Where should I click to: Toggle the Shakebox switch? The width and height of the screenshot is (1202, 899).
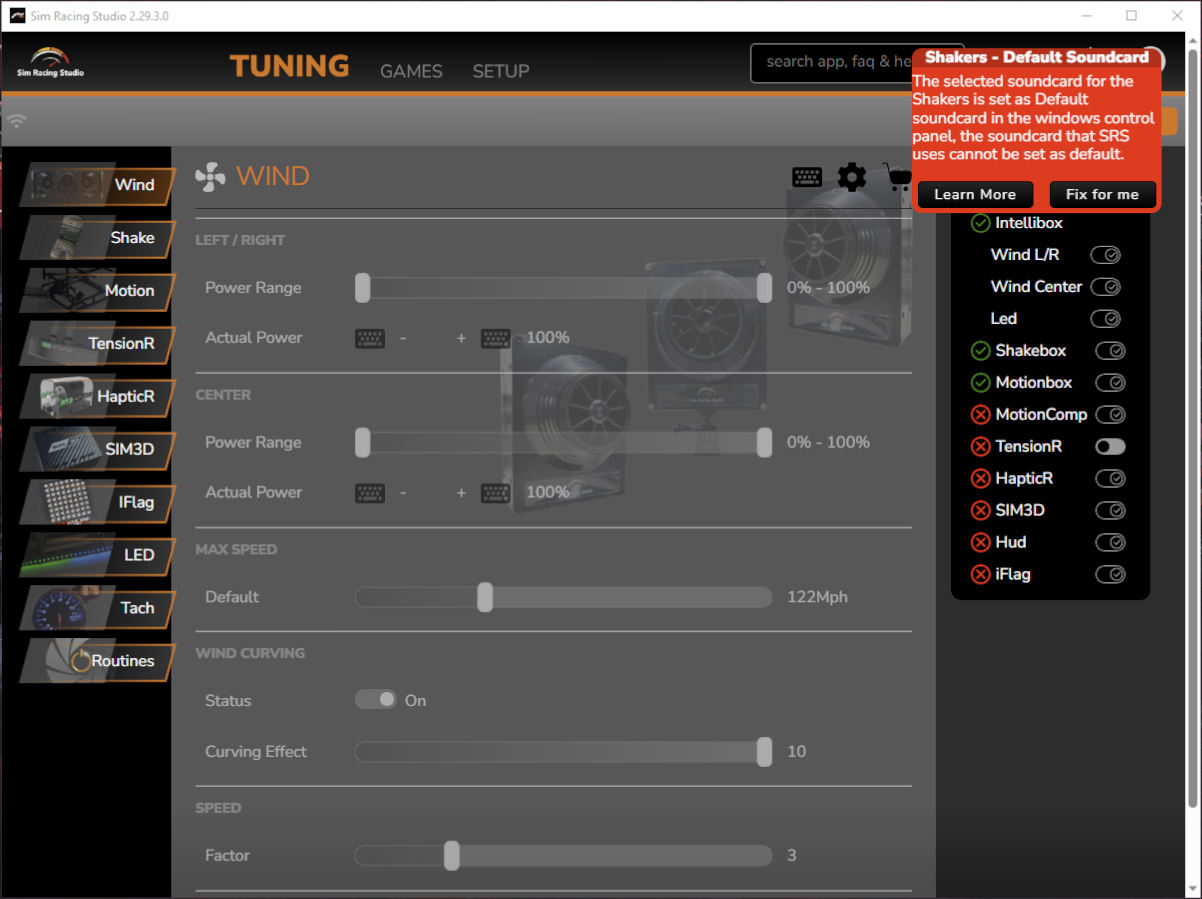tap(1110, 351)
